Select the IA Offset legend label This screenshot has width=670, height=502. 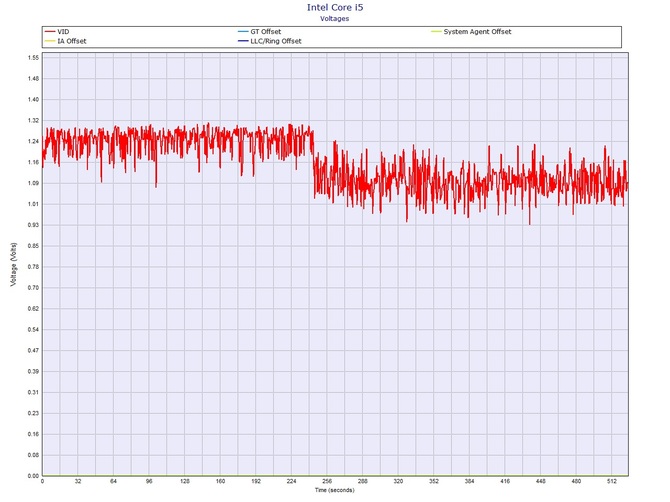[x=72, y=41]
